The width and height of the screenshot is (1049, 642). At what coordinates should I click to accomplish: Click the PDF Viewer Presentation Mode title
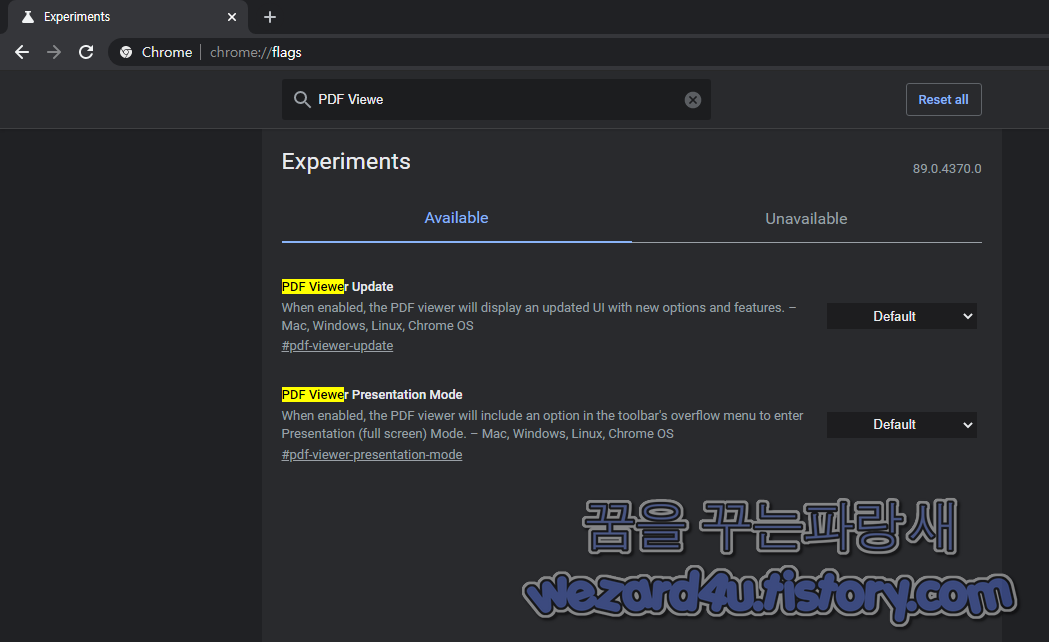click(372, 395)
